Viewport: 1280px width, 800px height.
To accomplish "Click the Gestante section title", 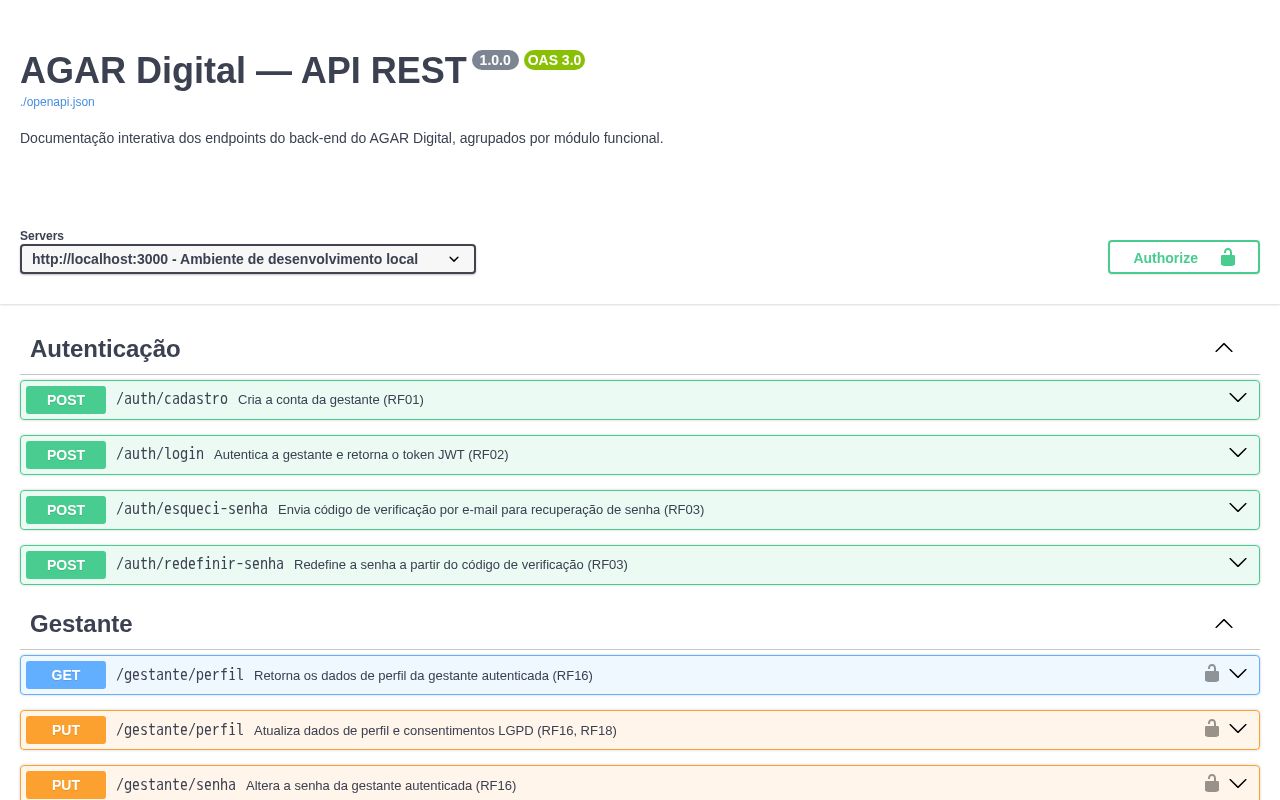I will (x=81, y=624).
